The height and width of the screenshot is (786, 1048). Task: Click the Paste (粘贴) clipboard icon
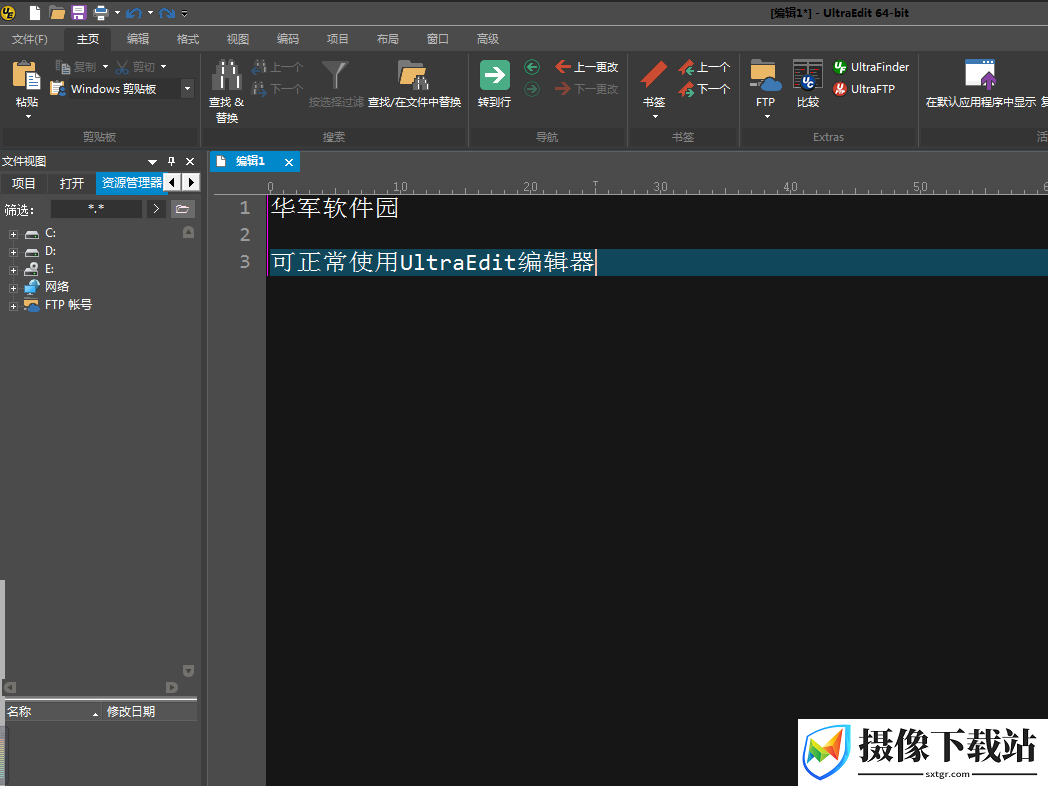pyautogui.click(x=27, y=76)
